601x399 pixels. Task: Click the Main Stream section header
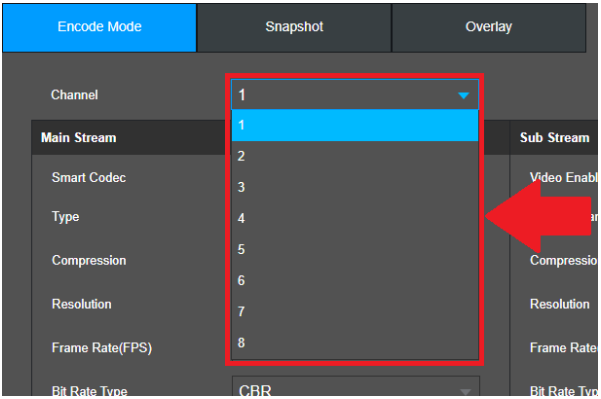pyautogui.click(x=79, y=138)
